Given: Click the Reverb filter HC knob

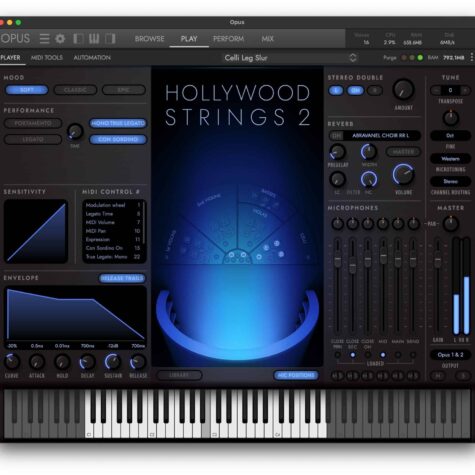Looking at the screenshot, I should [x=369, y=179].
